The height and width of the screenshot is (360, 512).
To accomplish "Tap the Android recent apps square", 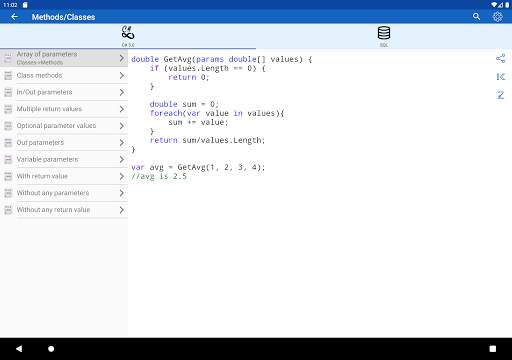I will [493, 349].
